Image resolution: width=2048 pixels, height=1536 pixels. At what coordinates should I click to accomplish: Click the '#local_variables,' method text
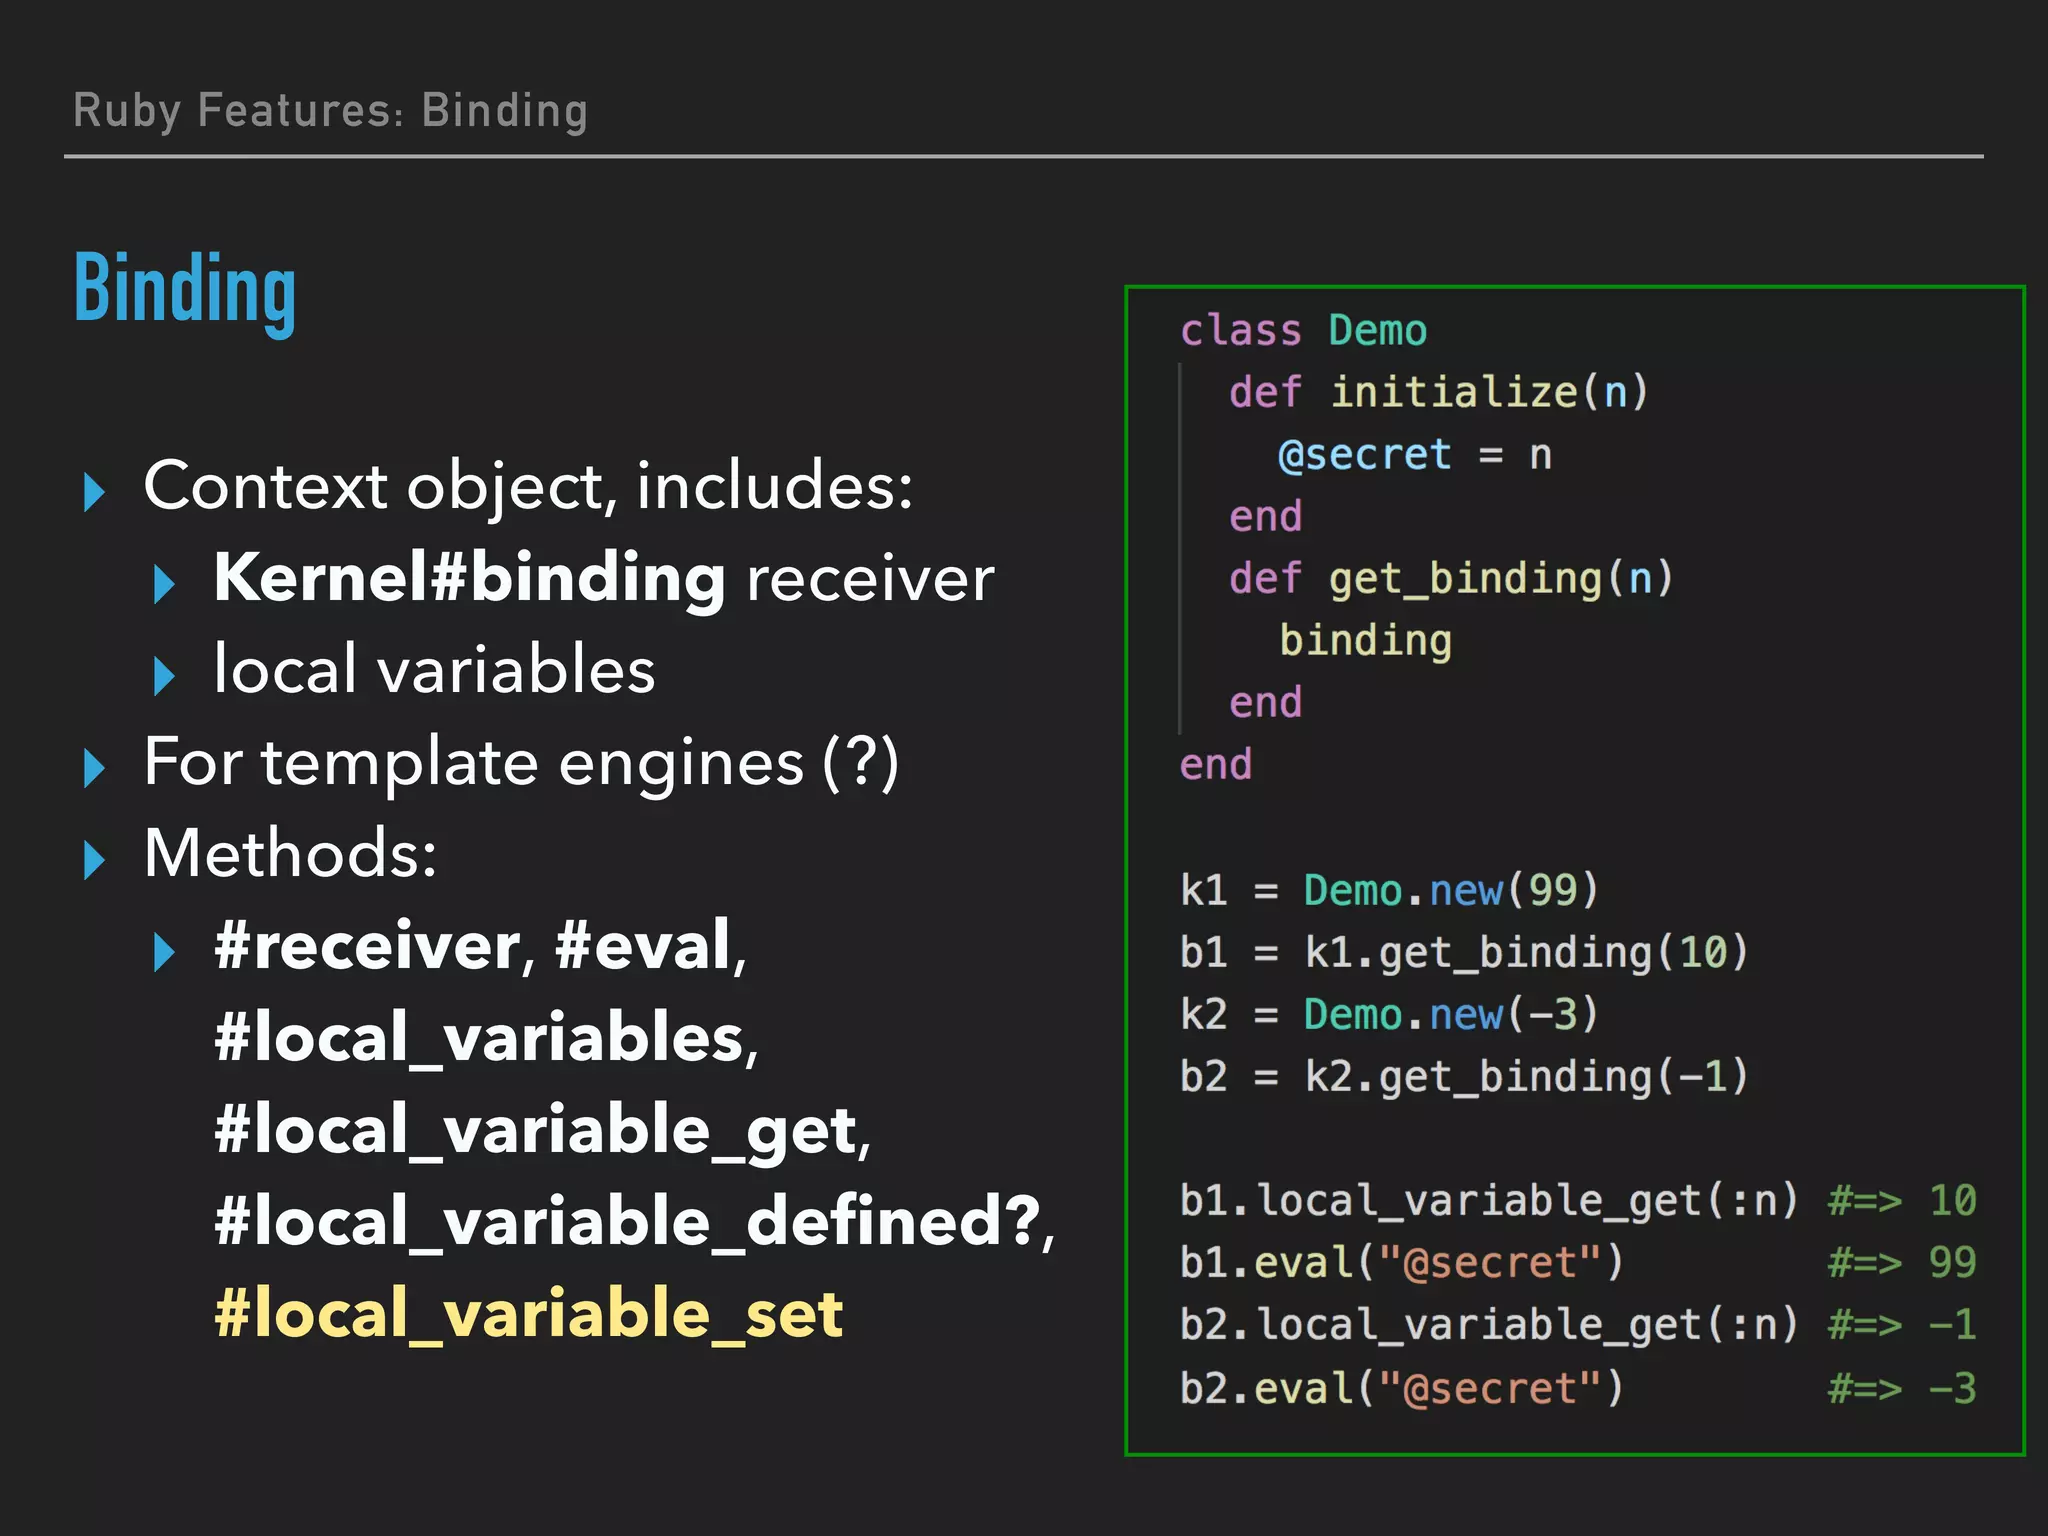click(486, 1037)
